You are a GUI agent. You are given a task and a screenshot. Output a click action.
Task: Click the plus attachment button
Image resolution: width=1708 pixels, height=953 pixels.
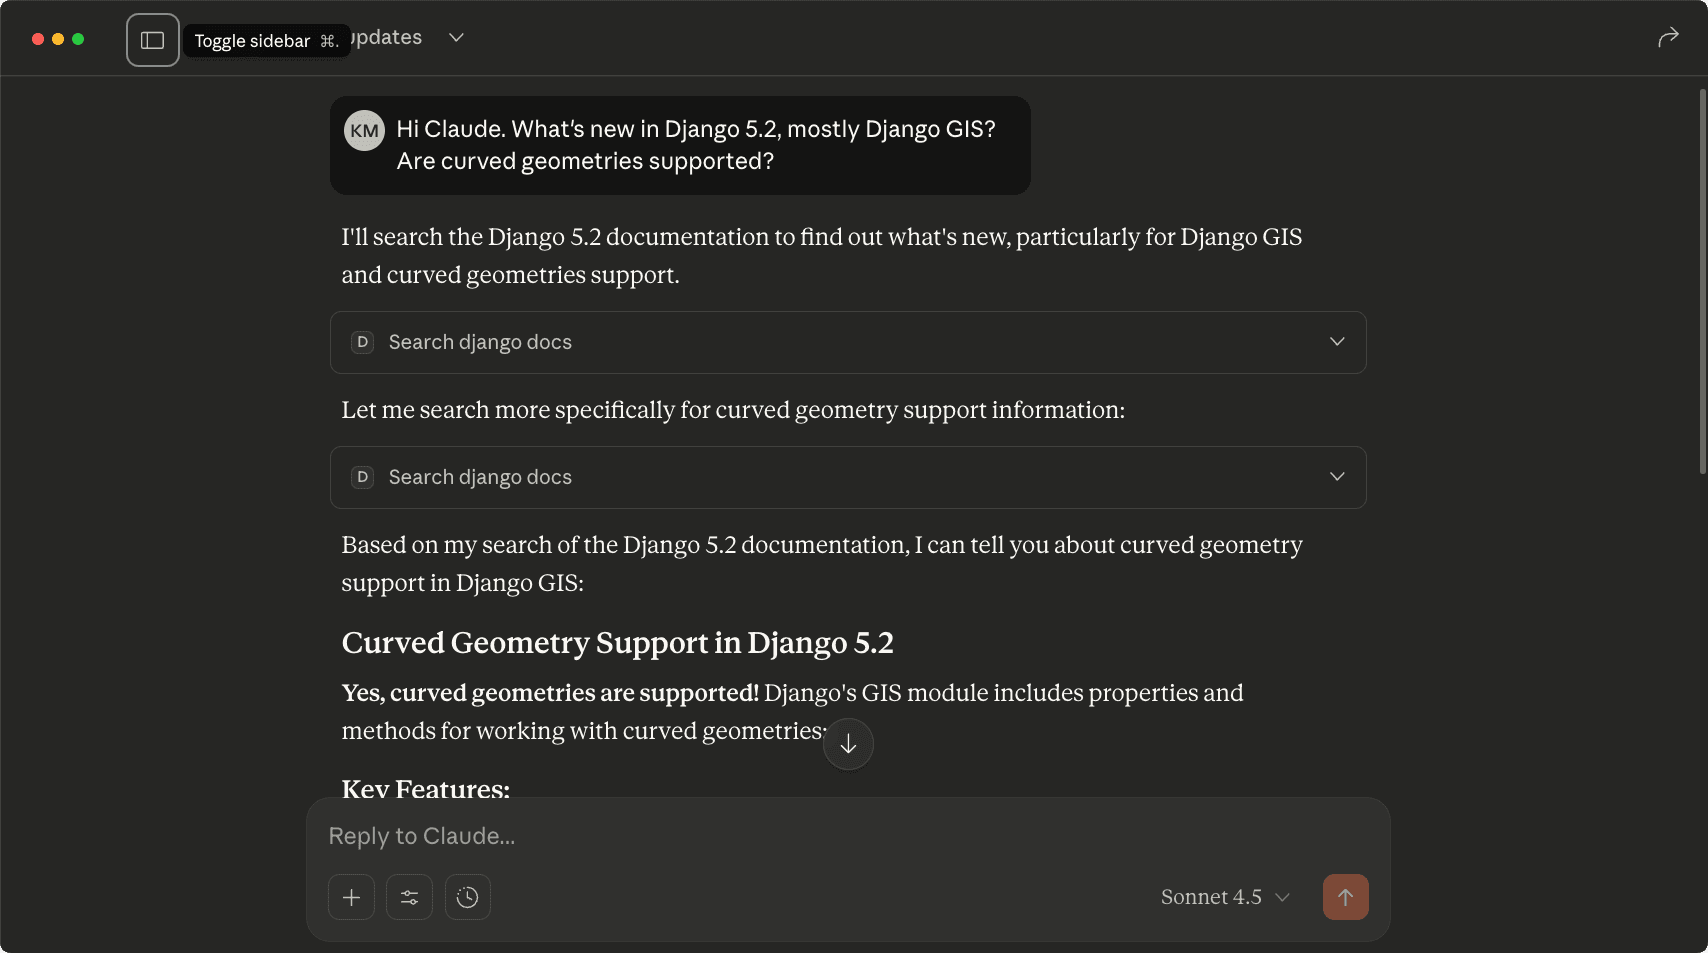[x=351, y=897]
